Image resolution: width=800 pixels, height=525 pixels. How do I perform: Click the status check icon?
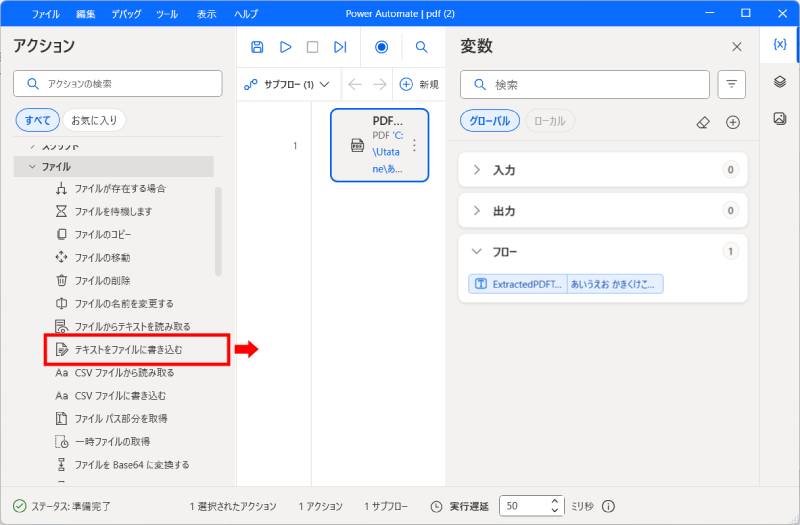click(x=19, y=506)
